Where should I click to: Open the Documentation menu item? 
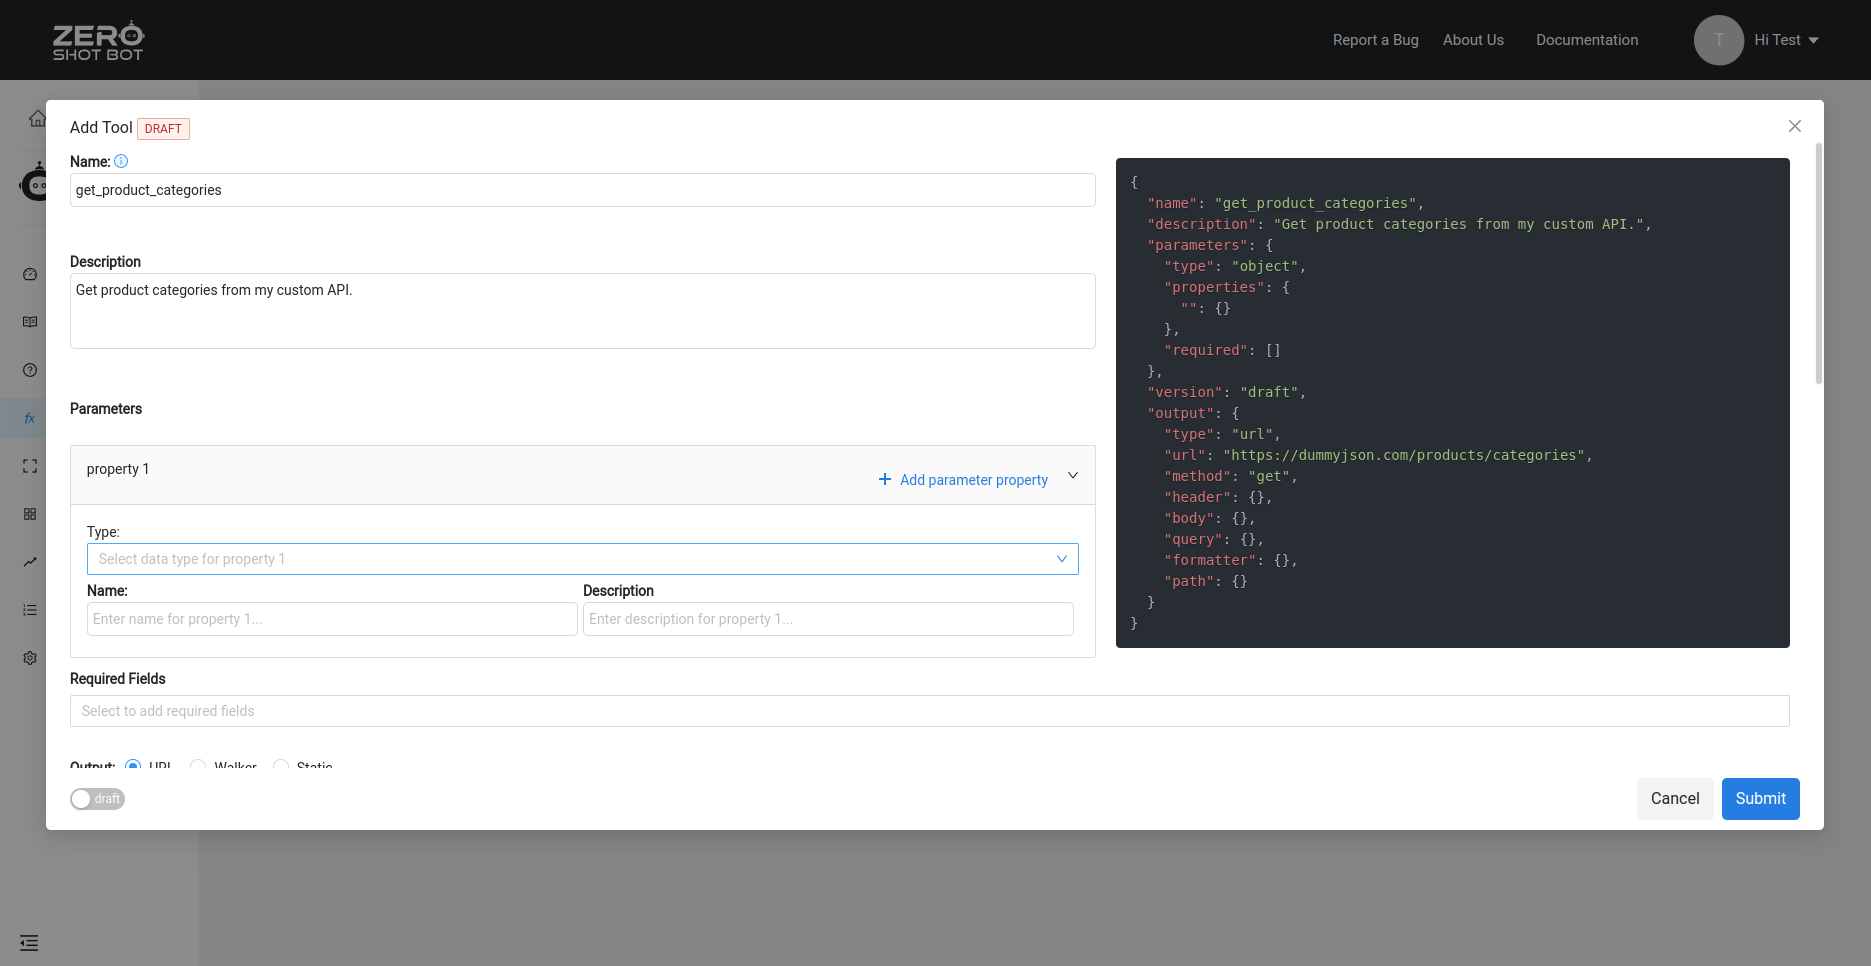(x=1587, y=40)
